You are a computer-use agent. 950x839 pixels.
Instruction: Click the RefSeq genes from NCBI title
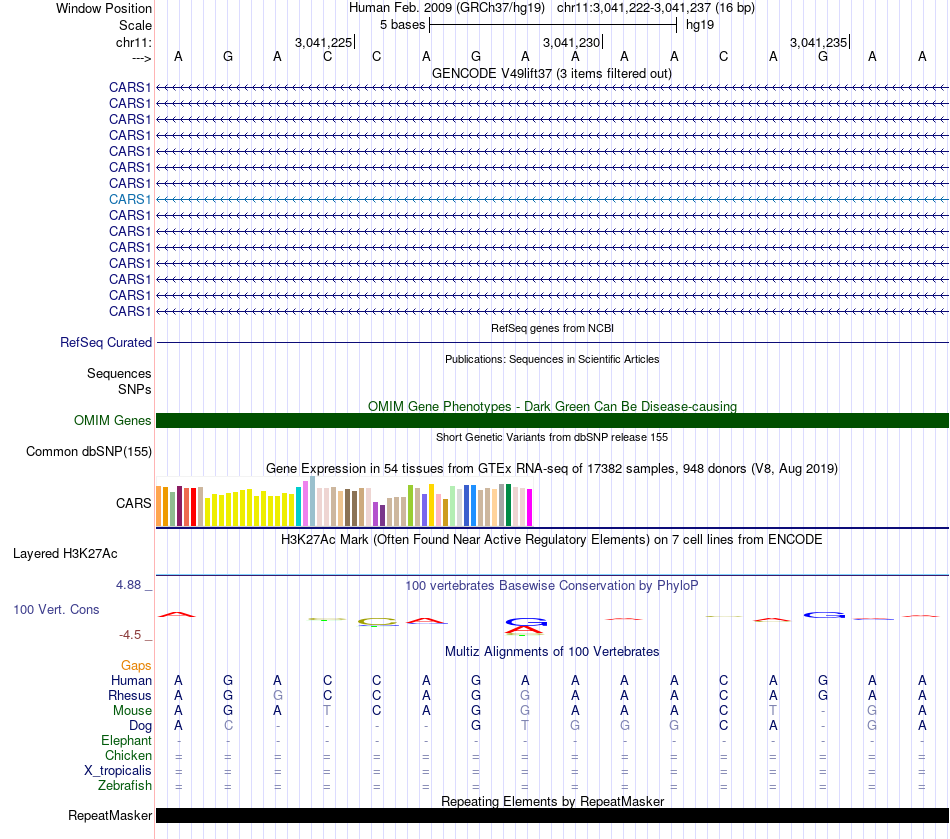(552, 328)
